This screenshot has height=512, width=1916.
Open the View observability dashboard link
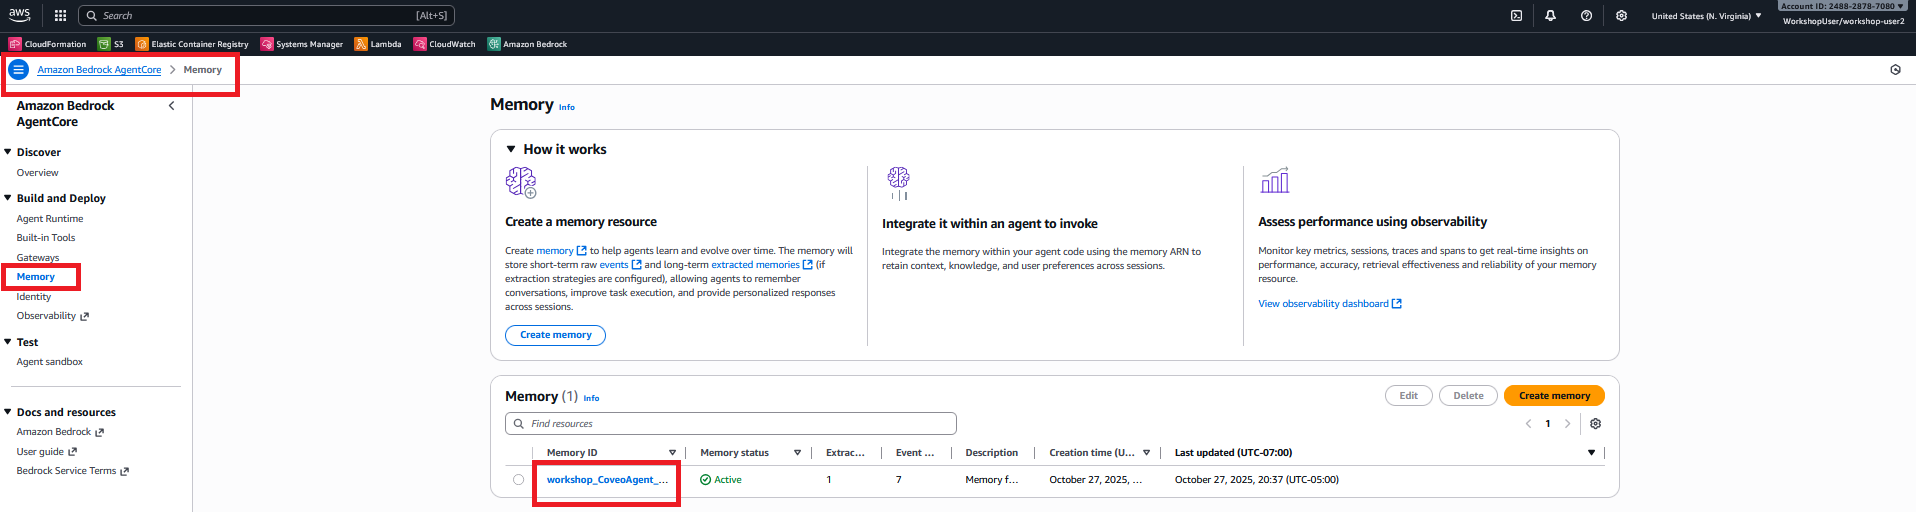tap(1330, 304)
